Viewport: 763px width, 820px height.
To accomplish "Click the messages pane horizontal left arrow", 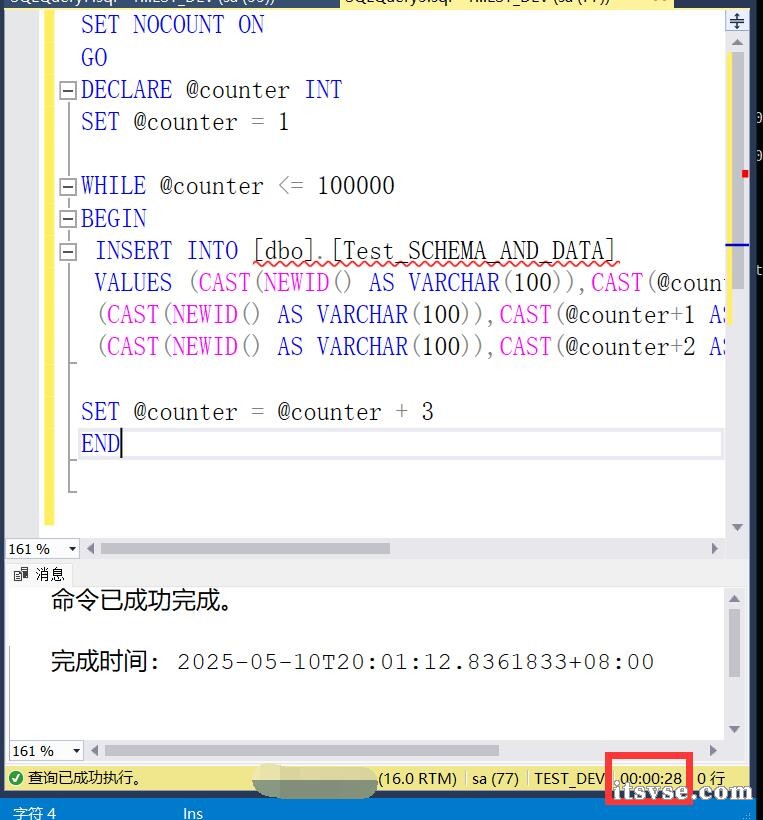I will pos(94,751).
